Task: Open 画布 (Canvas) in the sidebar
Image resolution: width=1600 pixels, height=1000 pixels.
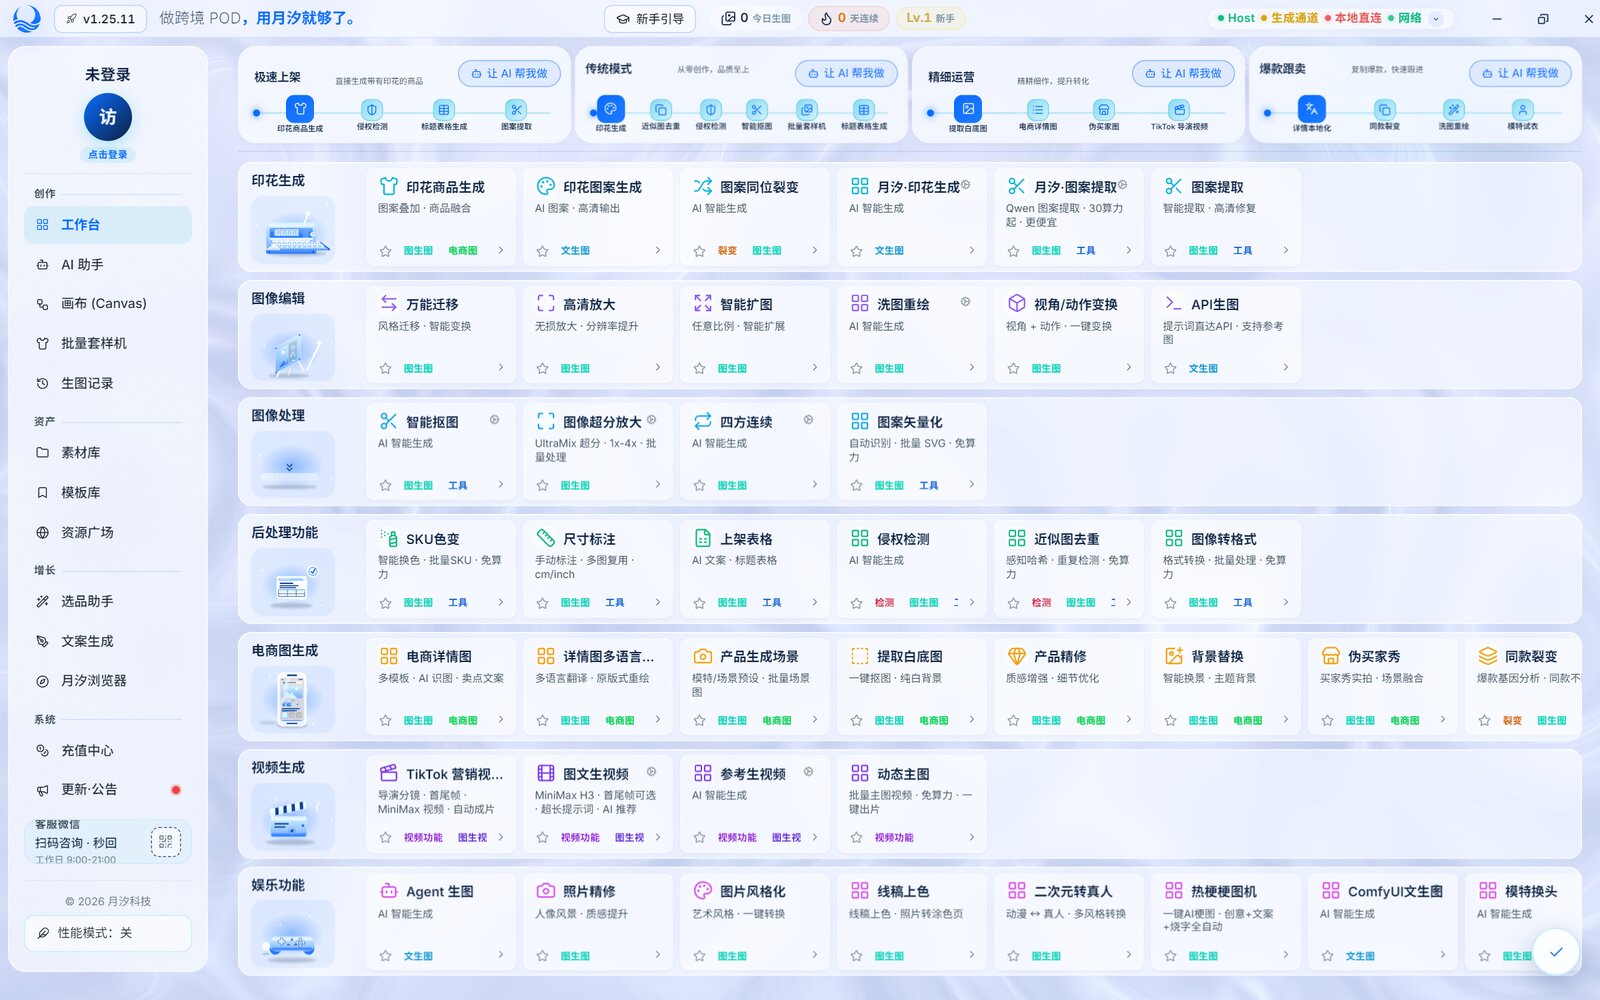Action: click(x=108, y=304)
